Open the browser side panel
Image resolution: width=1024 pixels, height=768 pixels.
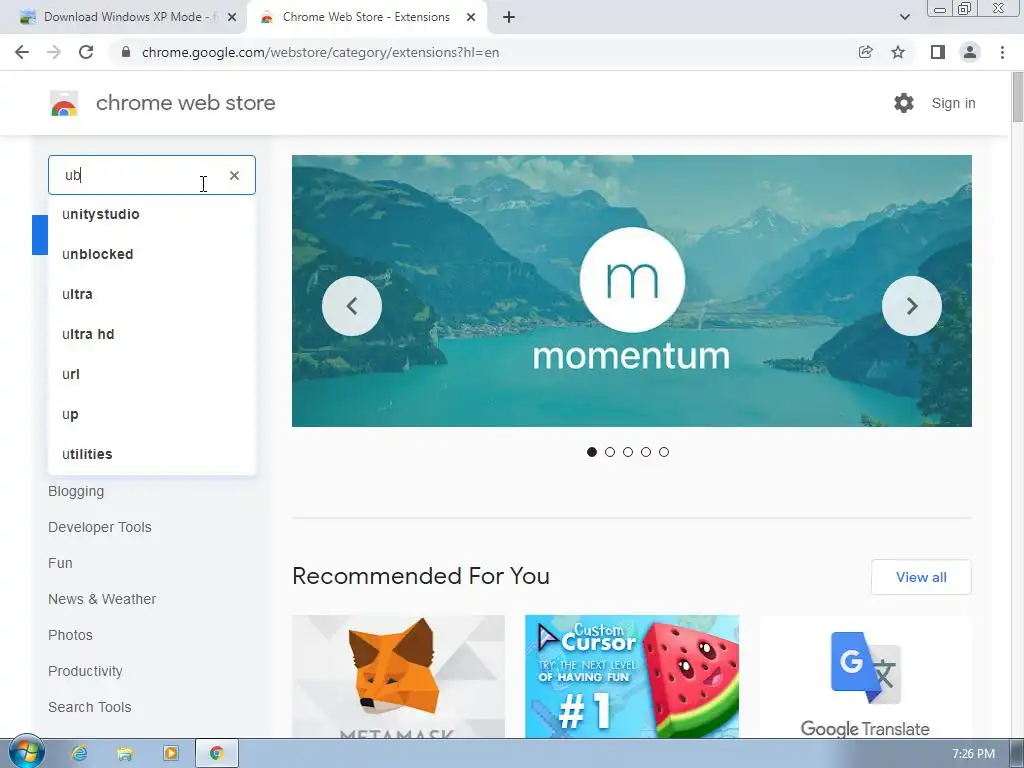[x=938, y=52]
